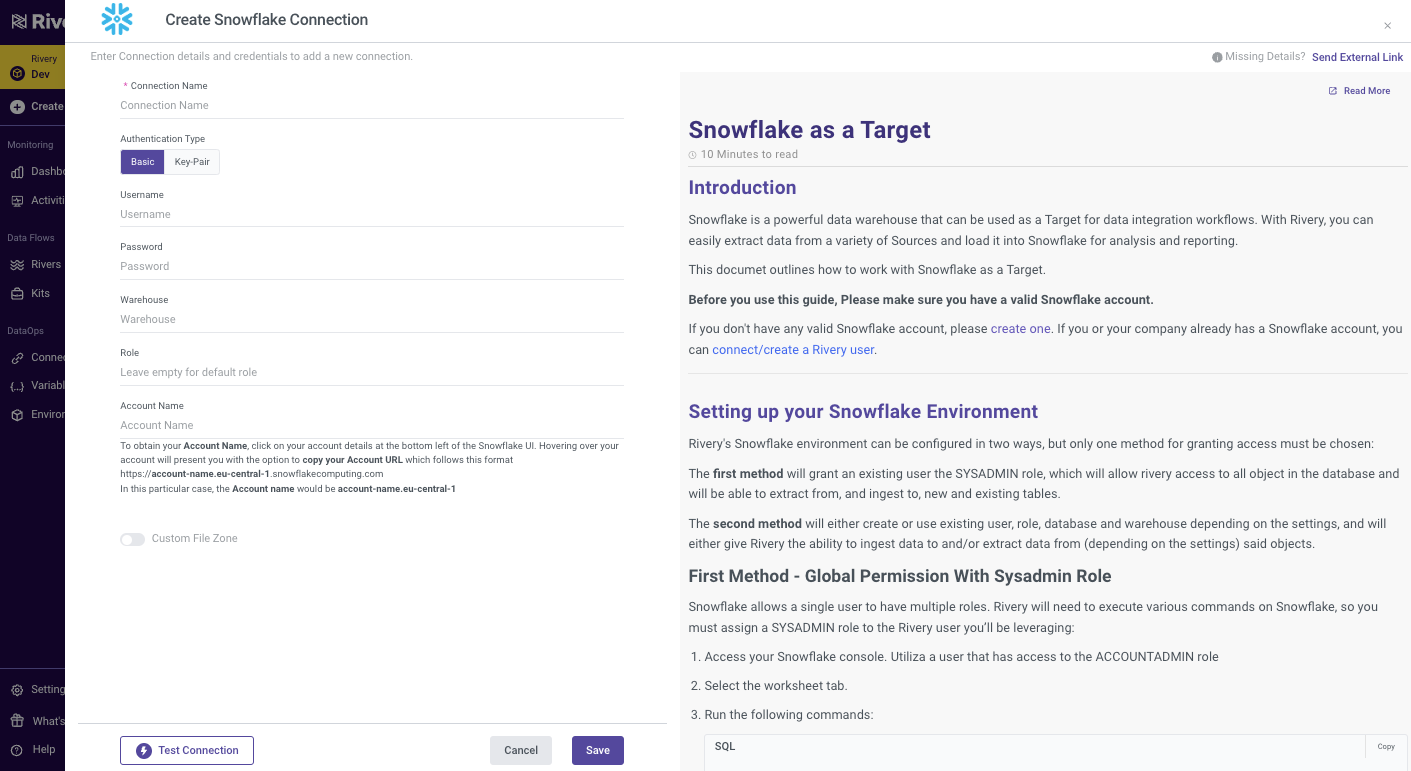Click the Save button

point(598,751)
